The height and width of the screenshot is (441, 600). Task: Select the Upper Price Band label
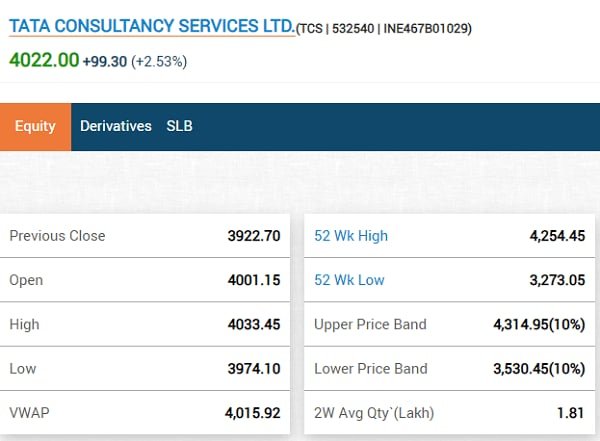[x=370, y=325]
